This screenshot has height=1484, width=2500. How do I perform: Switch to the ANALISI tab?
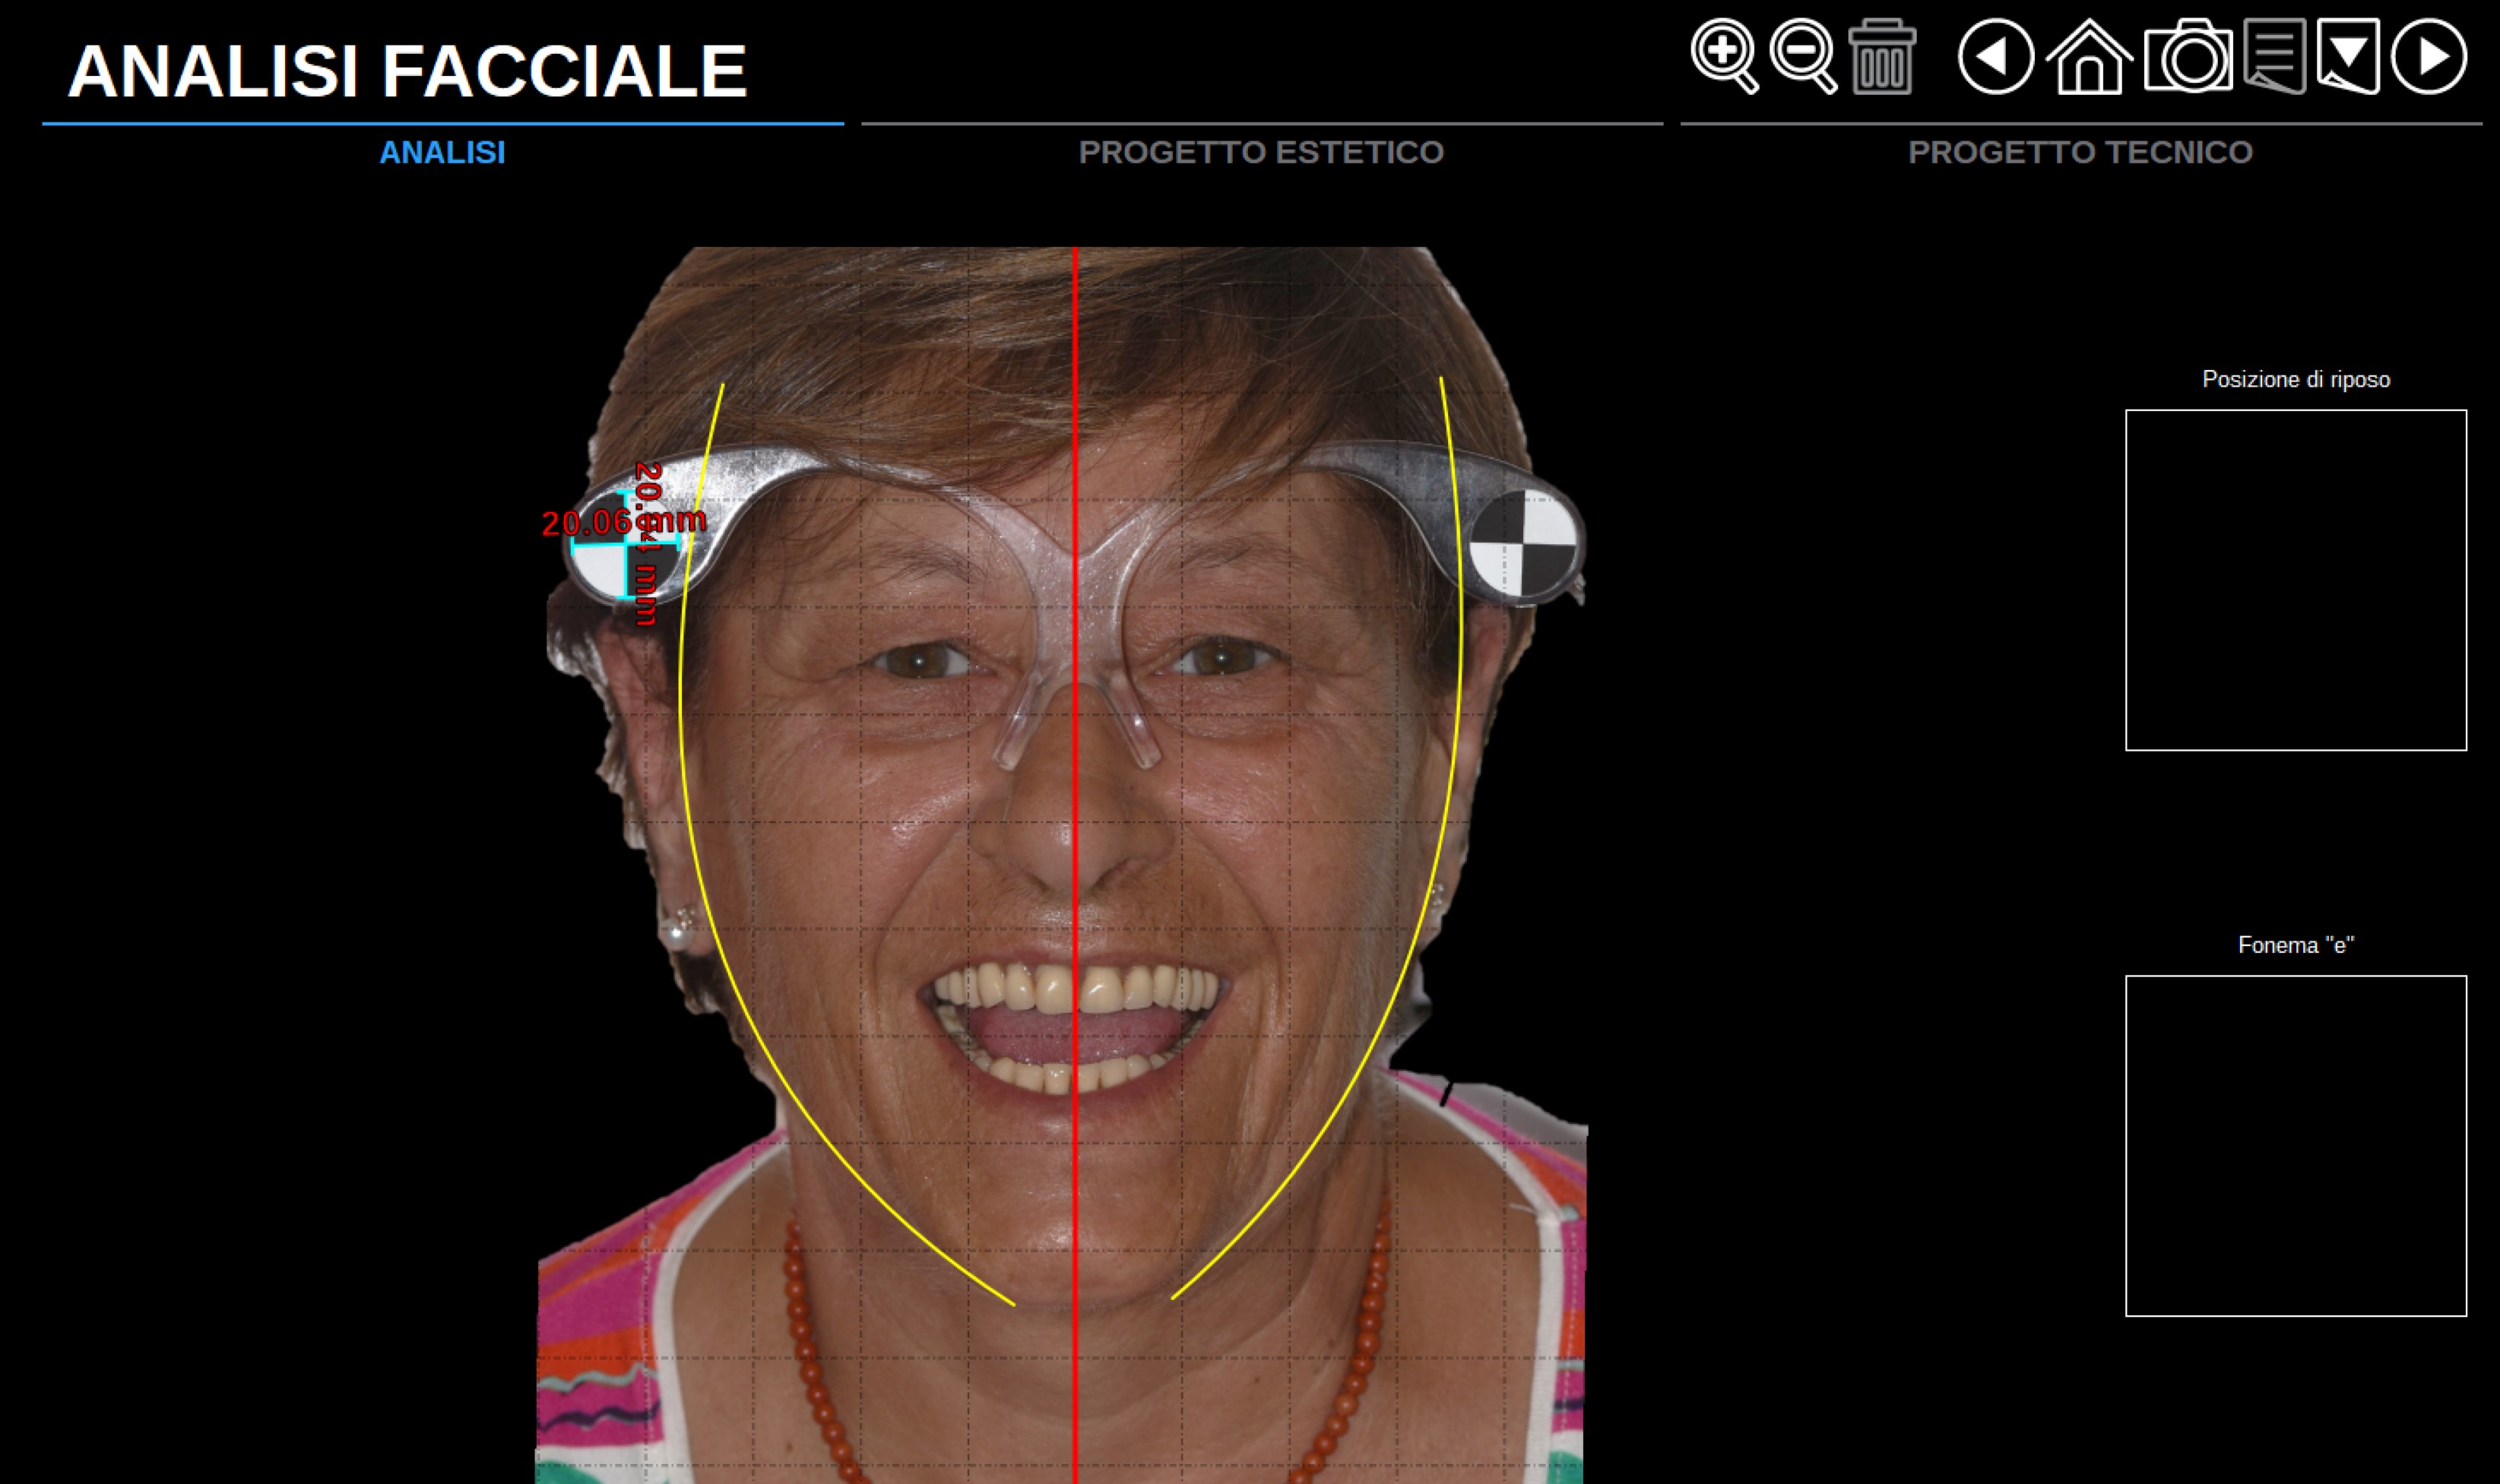pyautogui.click(x=442, y=152)
